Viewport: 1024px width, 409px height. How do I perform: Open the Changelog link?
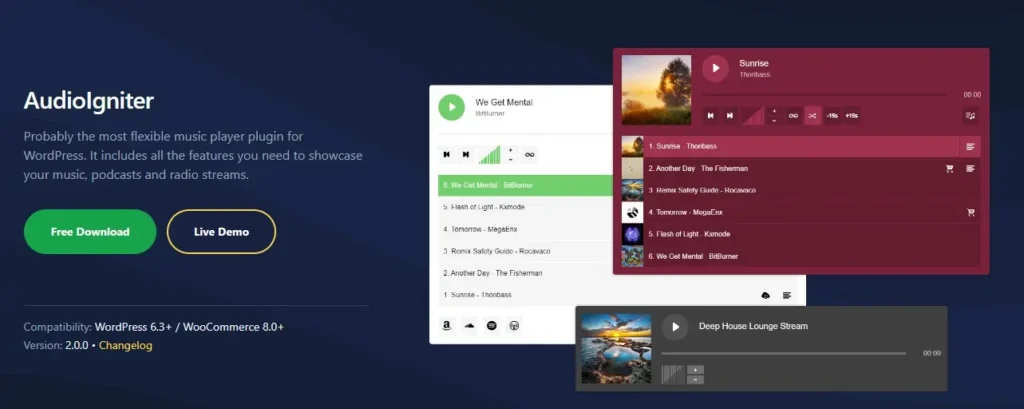(x=125, y=346)
